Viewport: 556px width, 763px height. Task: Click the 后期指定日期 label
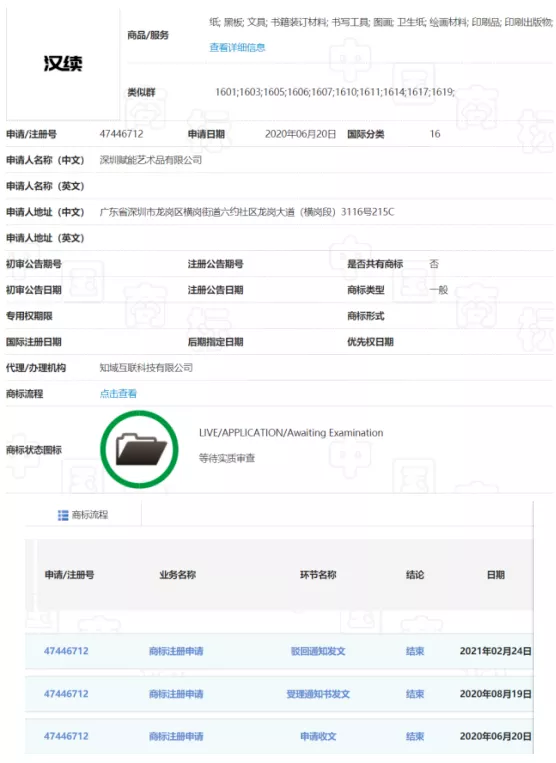pos(215,342)
